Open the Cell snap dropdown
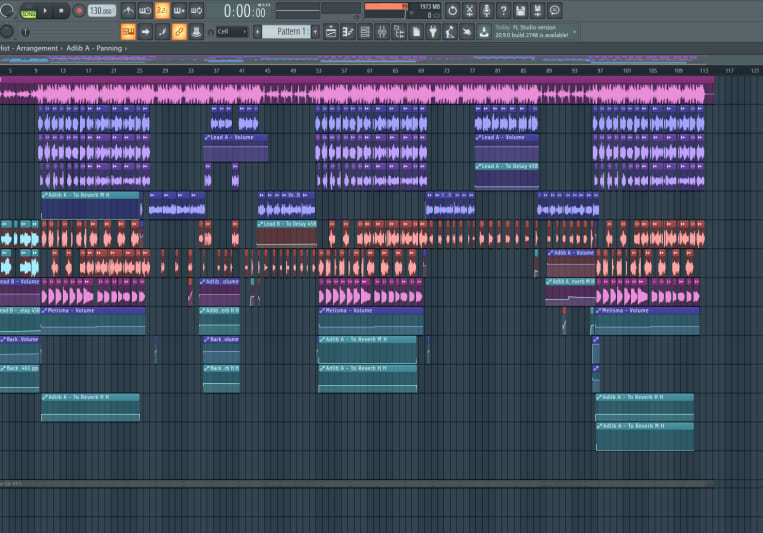 click(232, 32)
